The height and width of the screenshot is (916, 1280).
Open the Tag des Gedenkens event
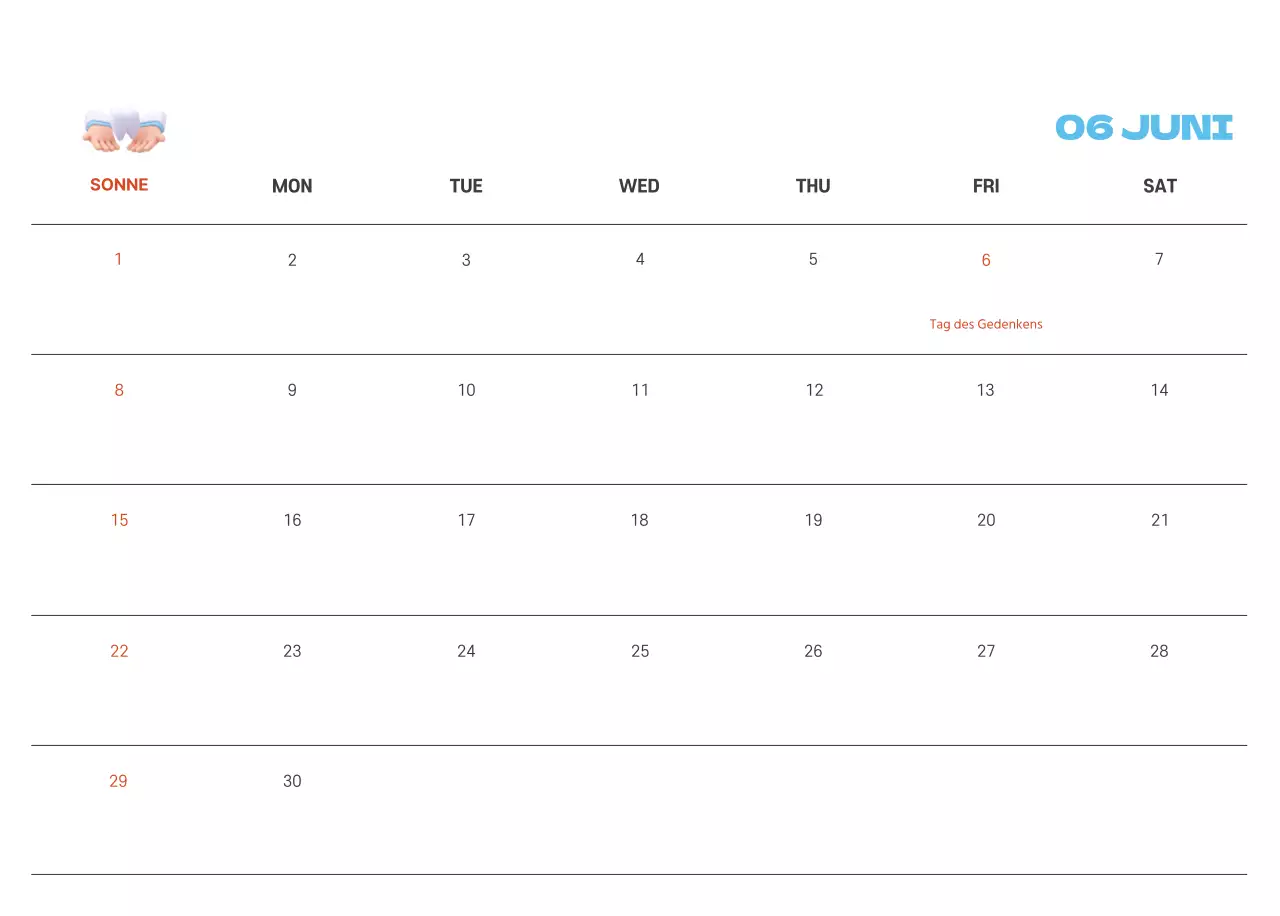click(x=985, y=324)
